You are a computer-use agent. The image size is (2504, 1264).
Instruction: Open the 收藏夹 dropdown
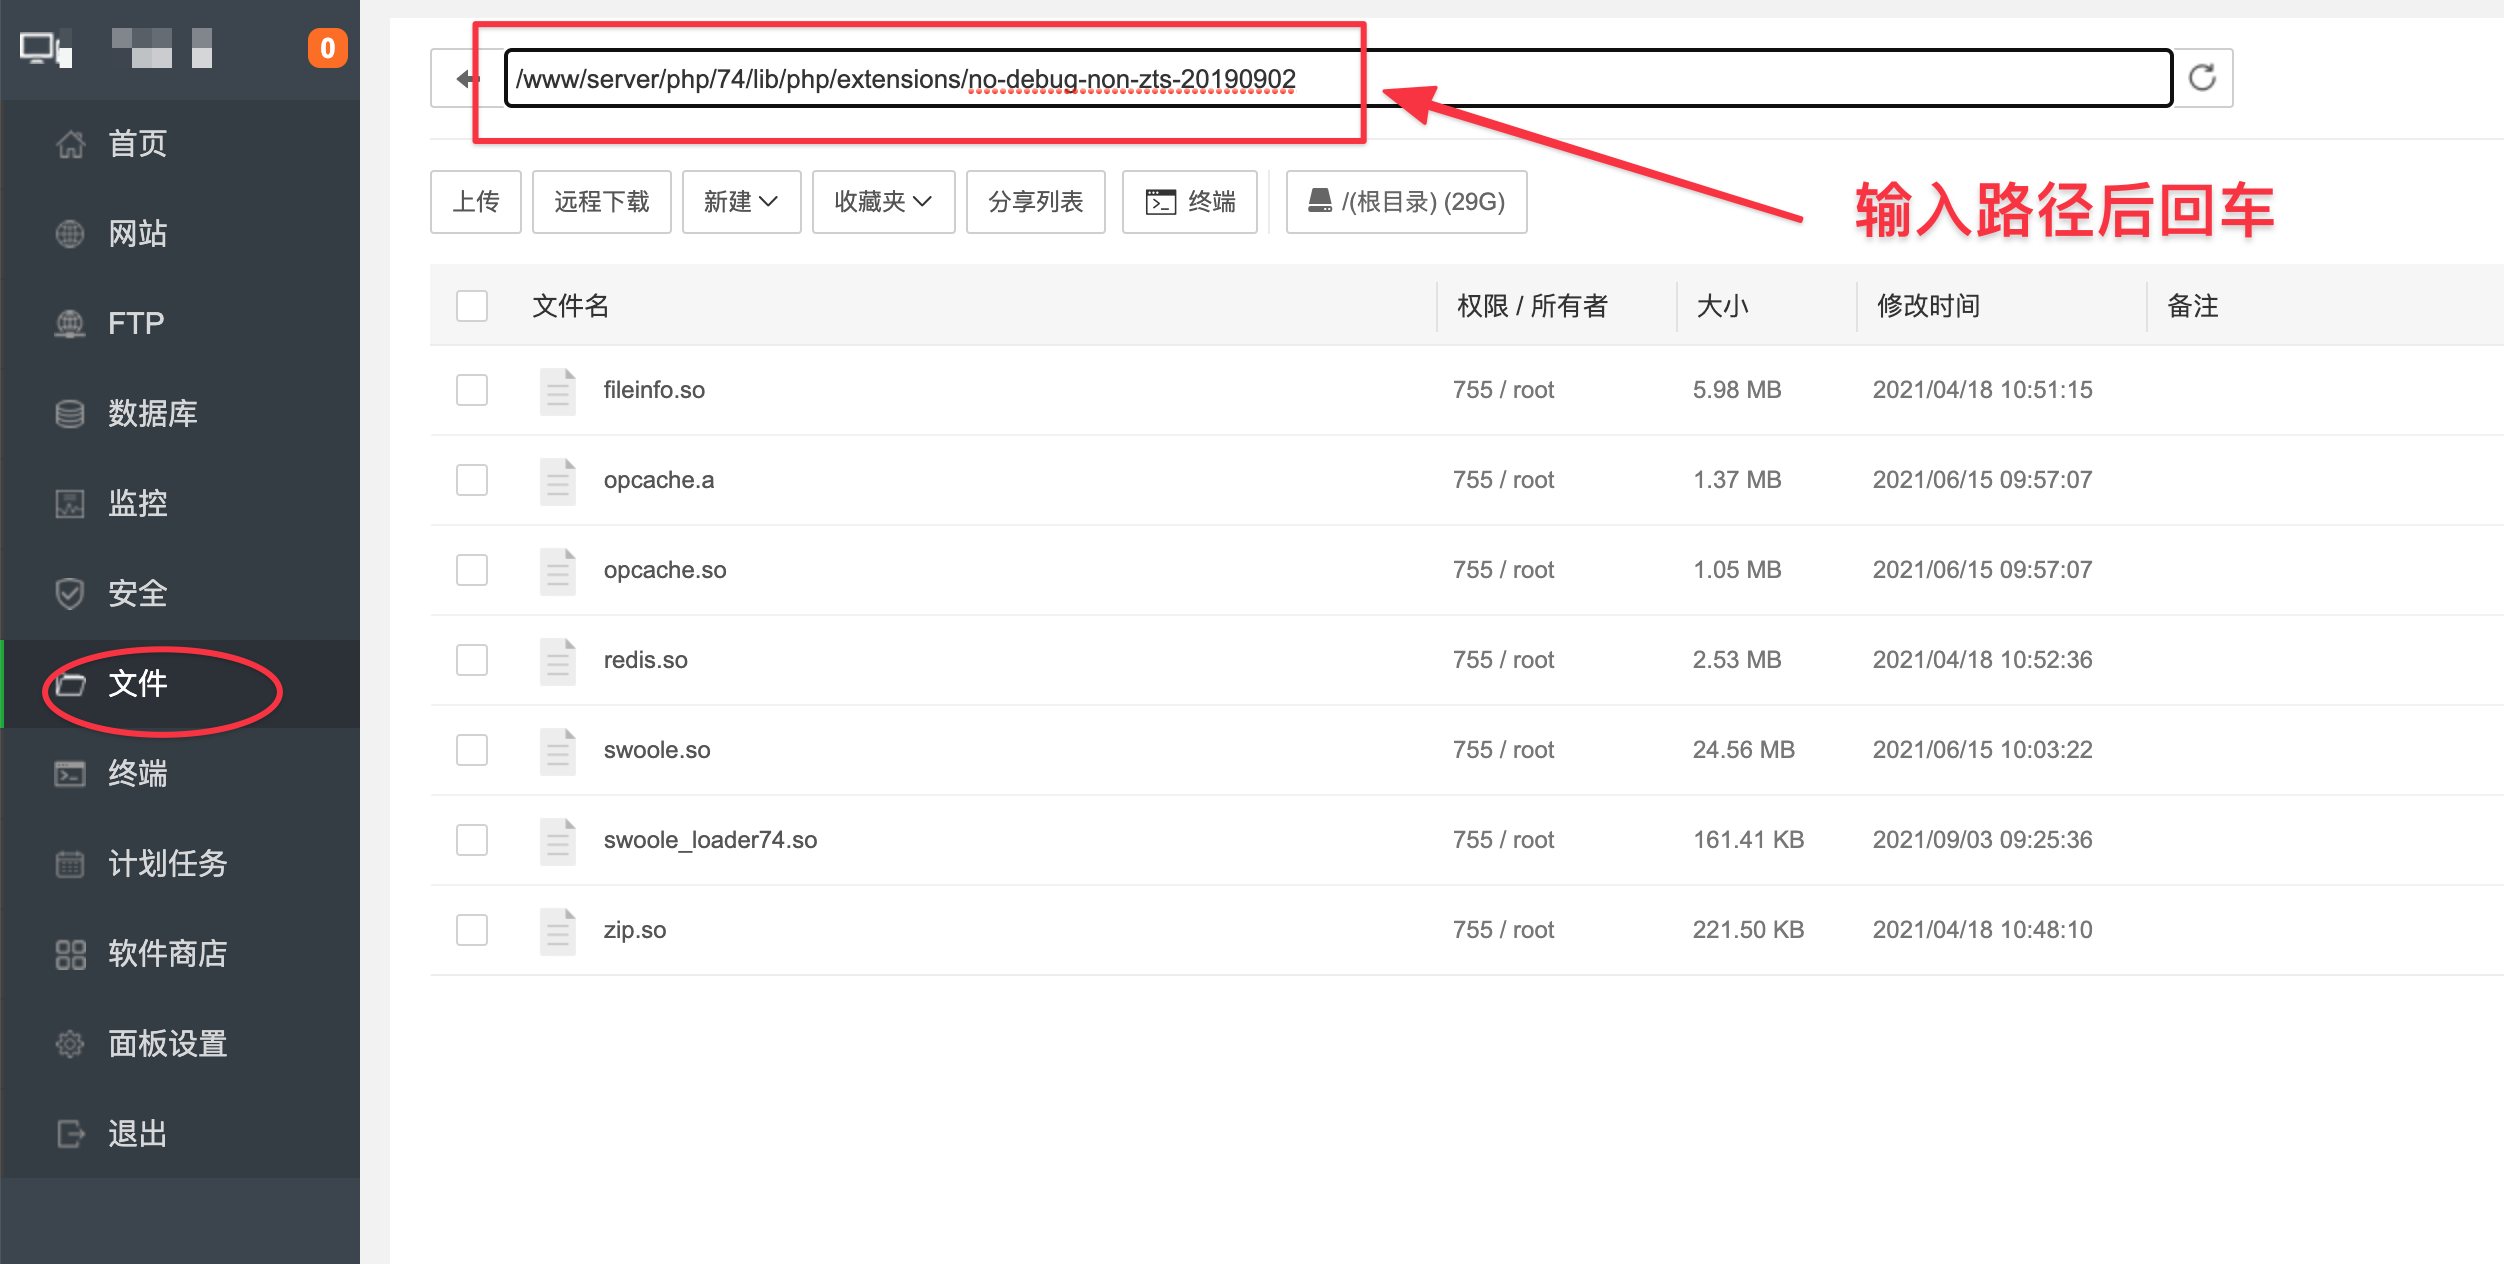click(x=883, y=202)
